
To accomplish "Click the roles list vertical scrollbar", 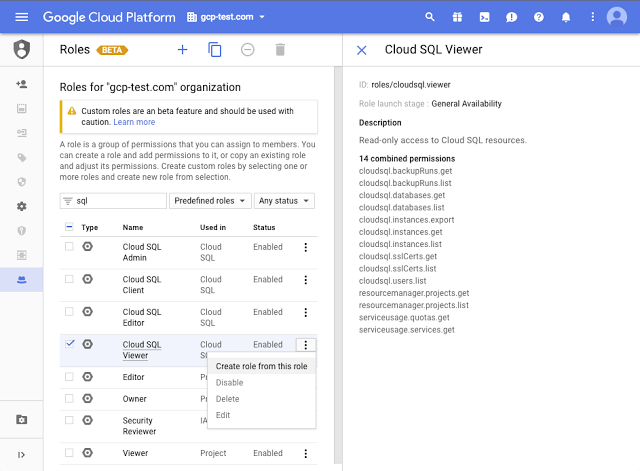I will pos(338,265).
